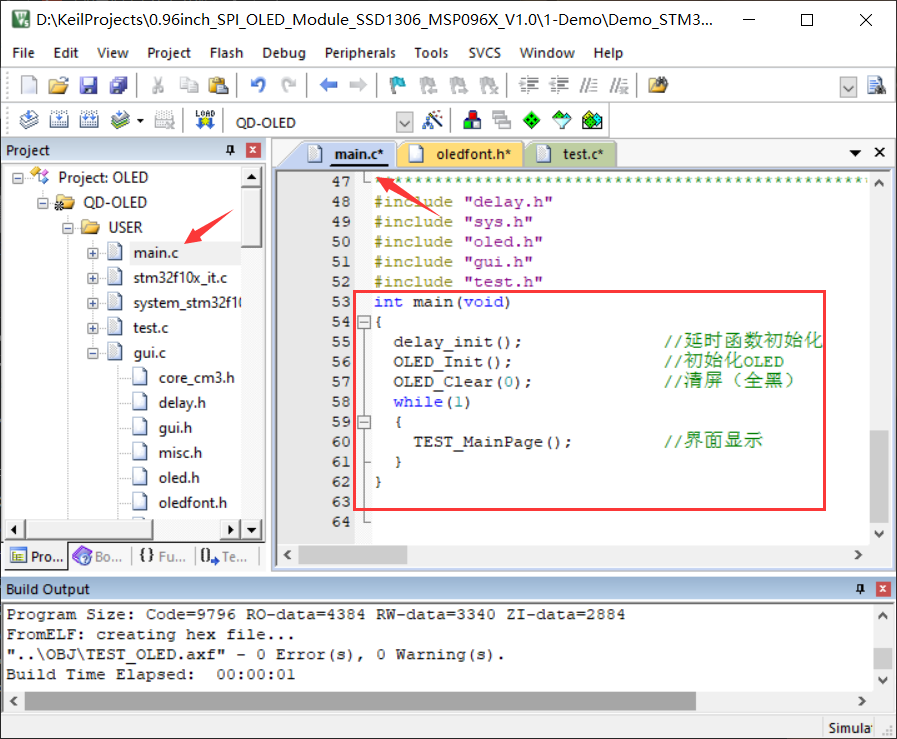The height and width of the screenshot is (739, 897).
Task: Click the Build Output horizontal scrollbar thumb
Action: point(360,701)
